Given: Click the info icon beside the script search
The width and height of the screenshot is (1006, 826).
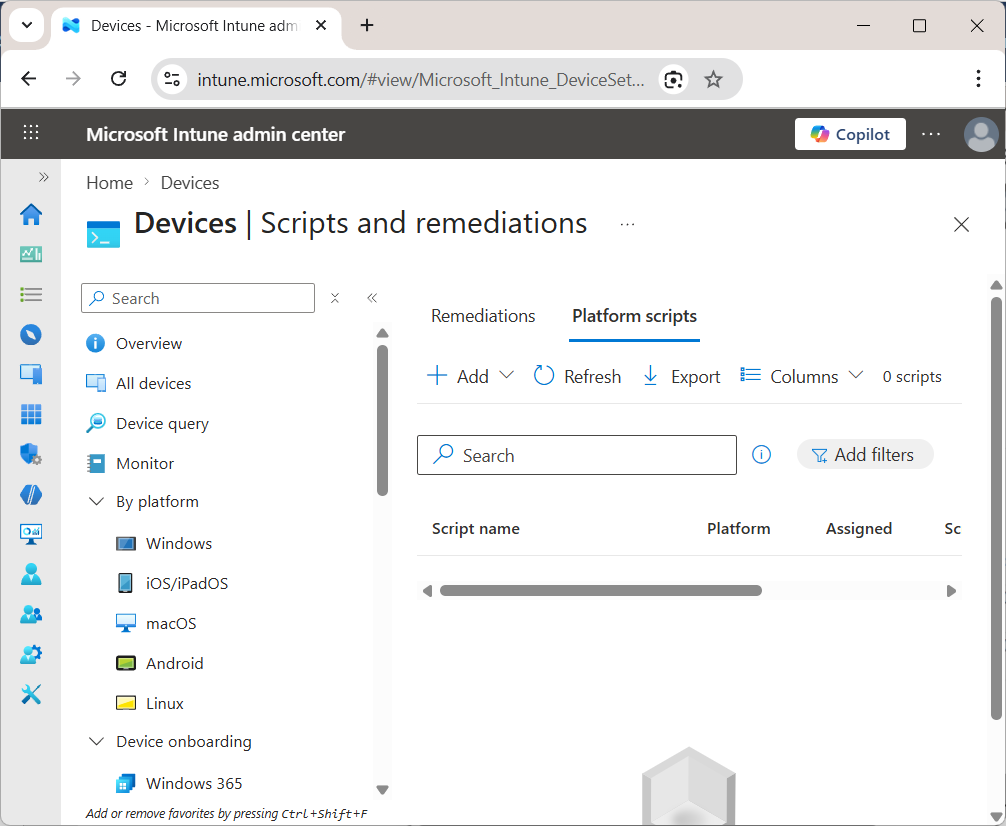Looking at the screenshot, I should pyautogui.click(x=761, y=454).
